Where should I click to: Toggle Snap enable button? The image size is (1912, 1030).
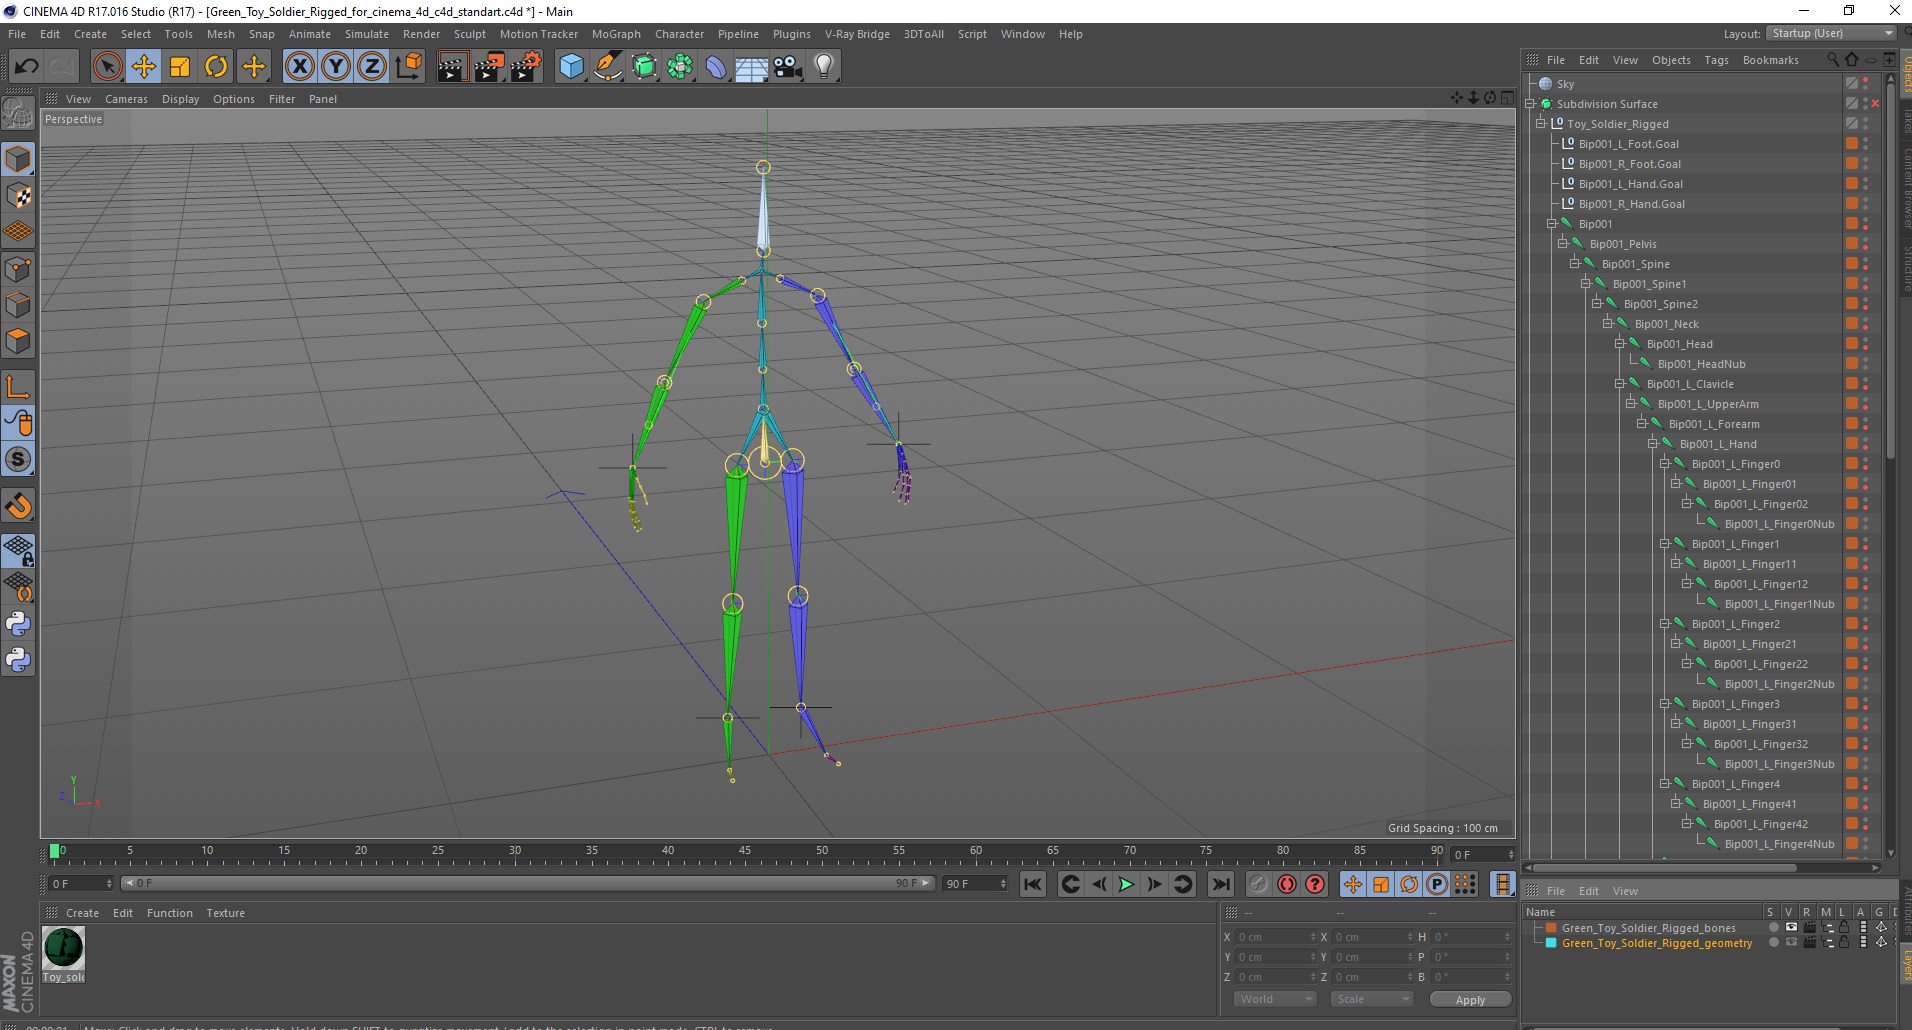(x=18, y=505)
